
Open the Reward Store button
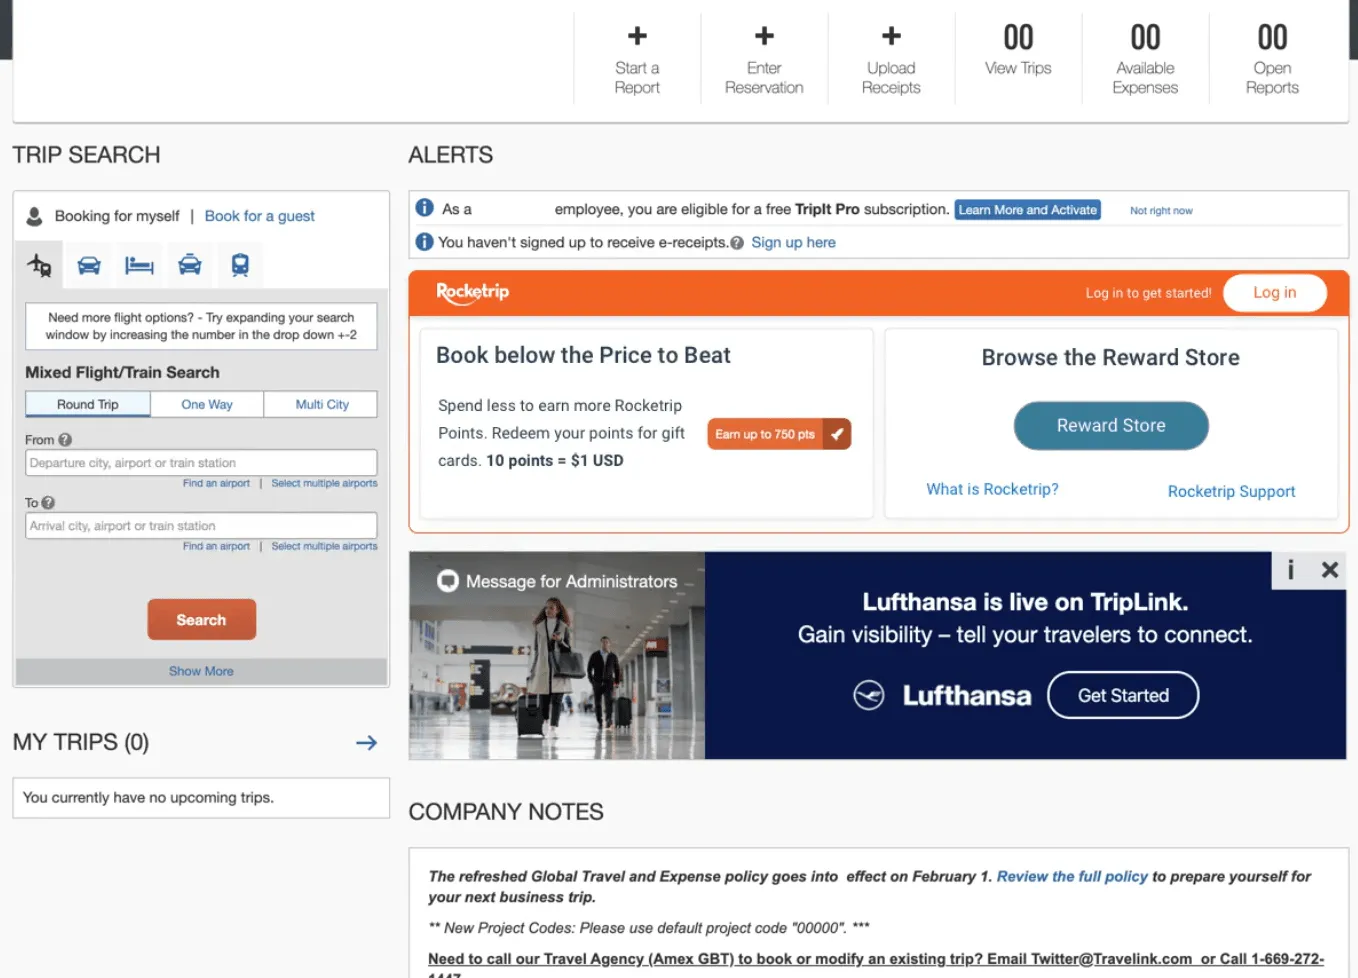1111,426
